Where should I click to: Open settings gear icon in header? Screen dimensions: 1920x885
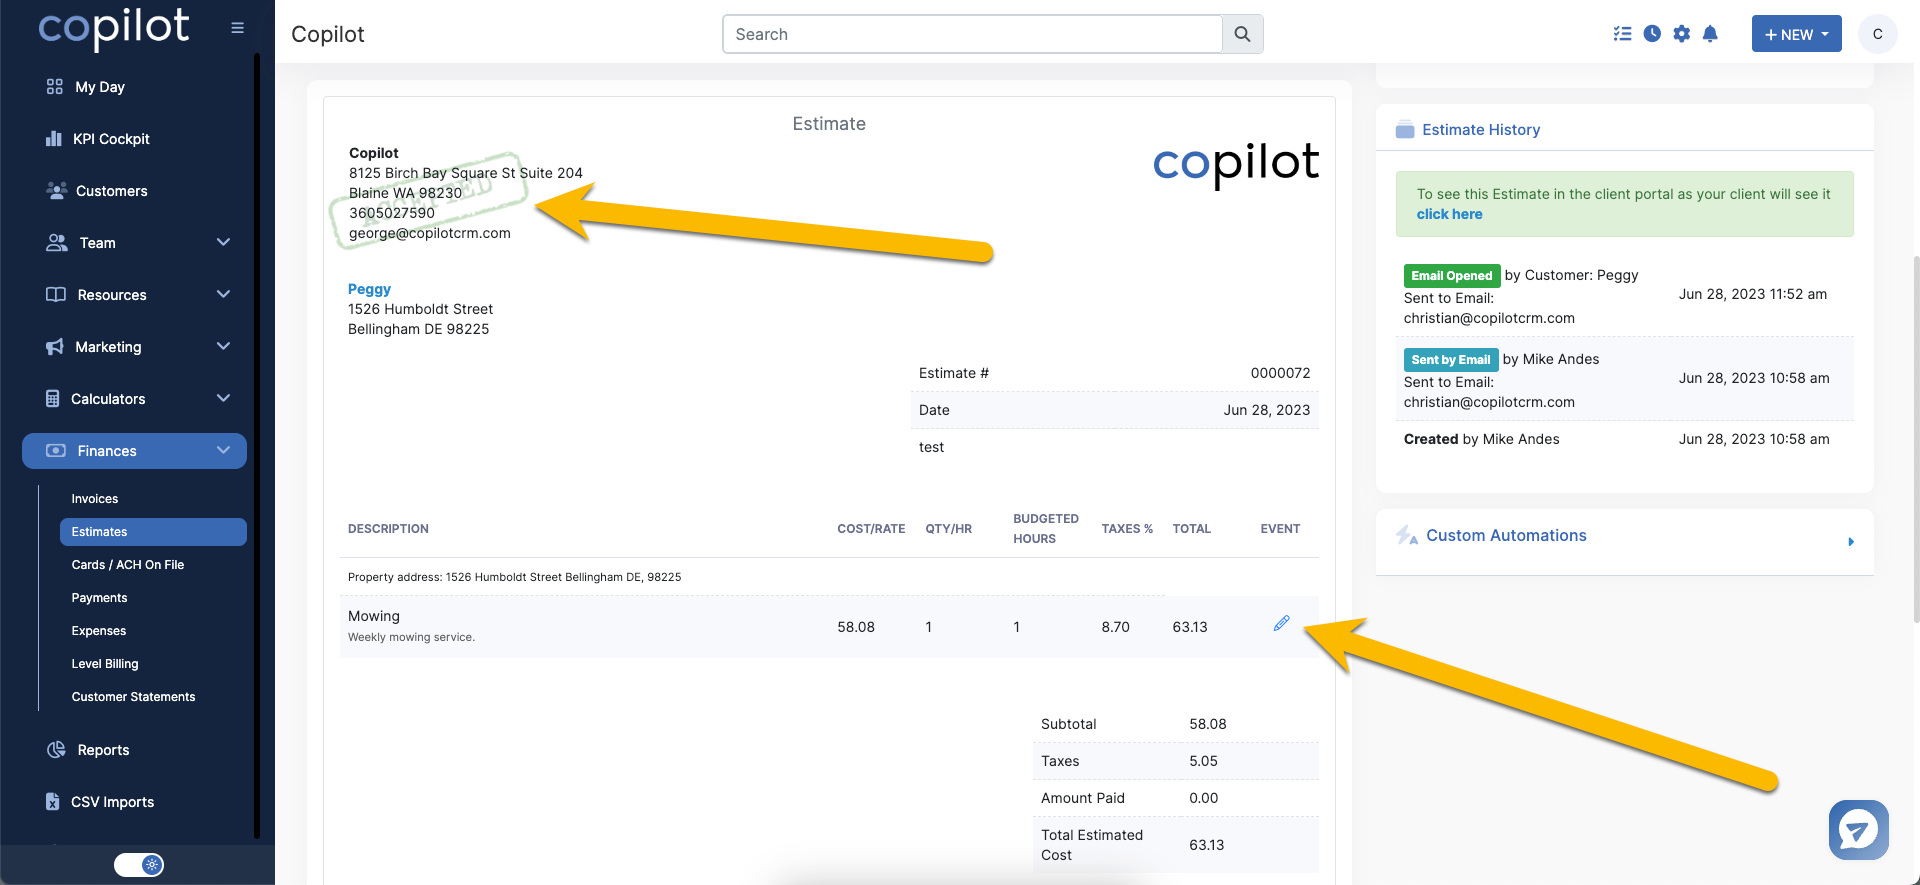point(1682,34)
